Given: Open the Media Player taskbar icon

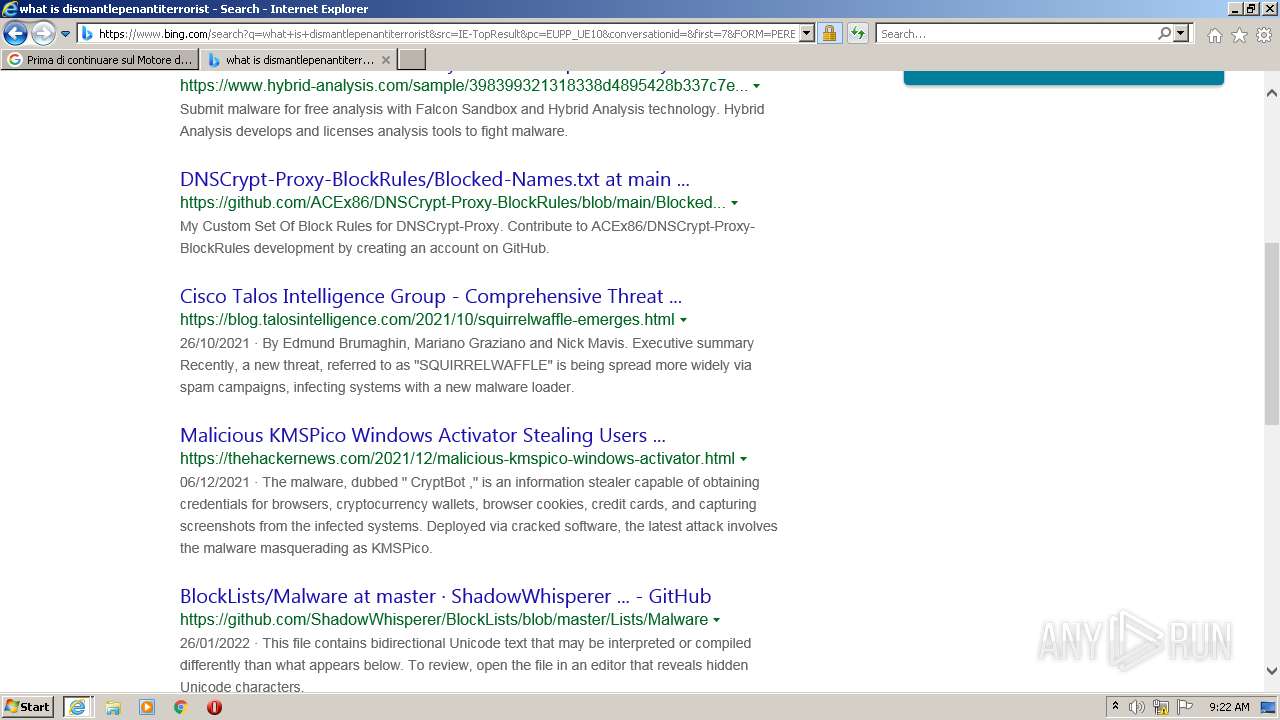Looking at the screenshot, I should point(147,707).
